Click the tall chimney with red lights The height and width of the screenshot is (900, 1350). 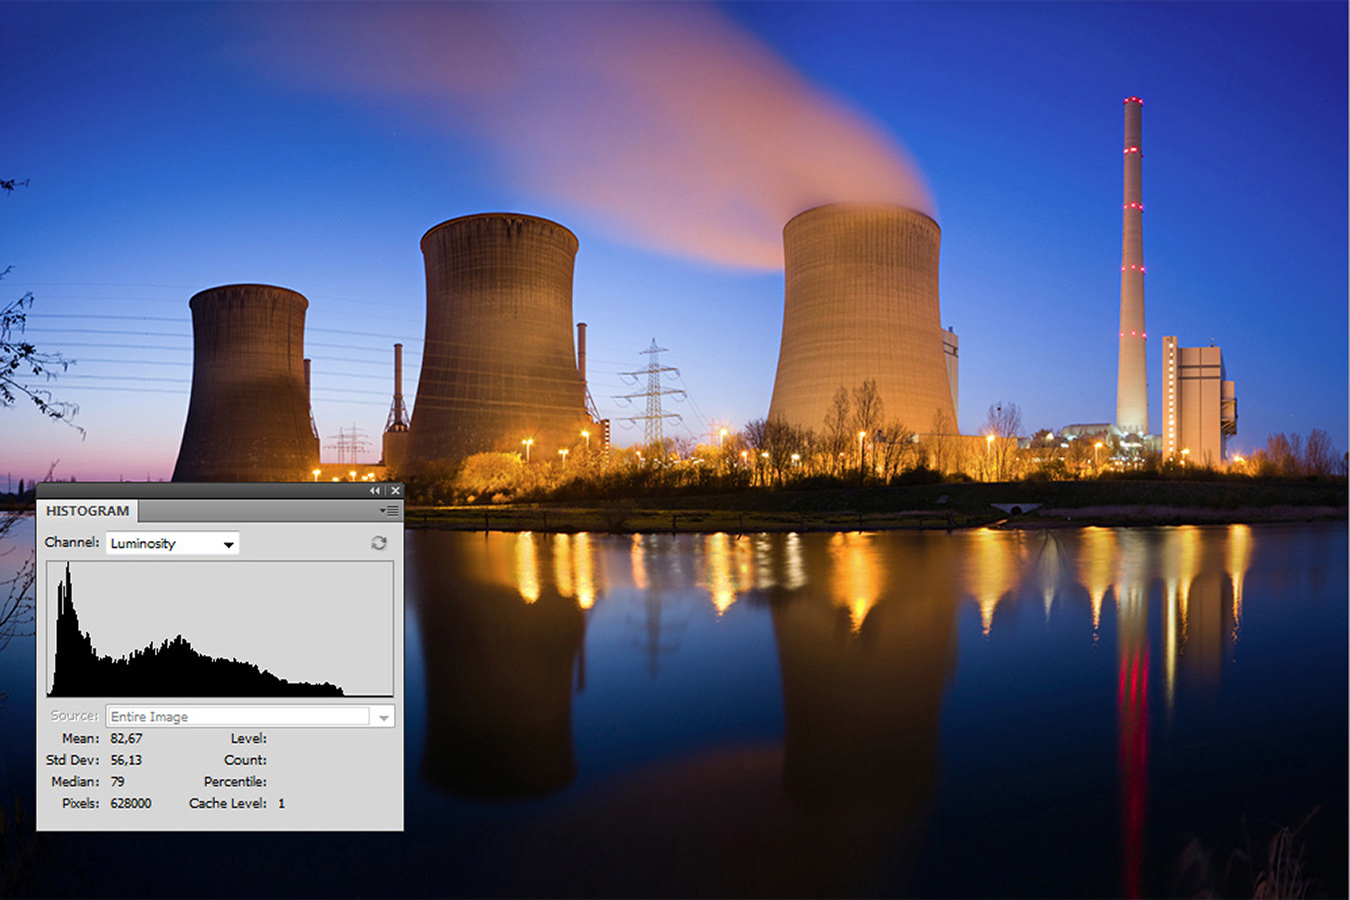tap(1132, 270)
